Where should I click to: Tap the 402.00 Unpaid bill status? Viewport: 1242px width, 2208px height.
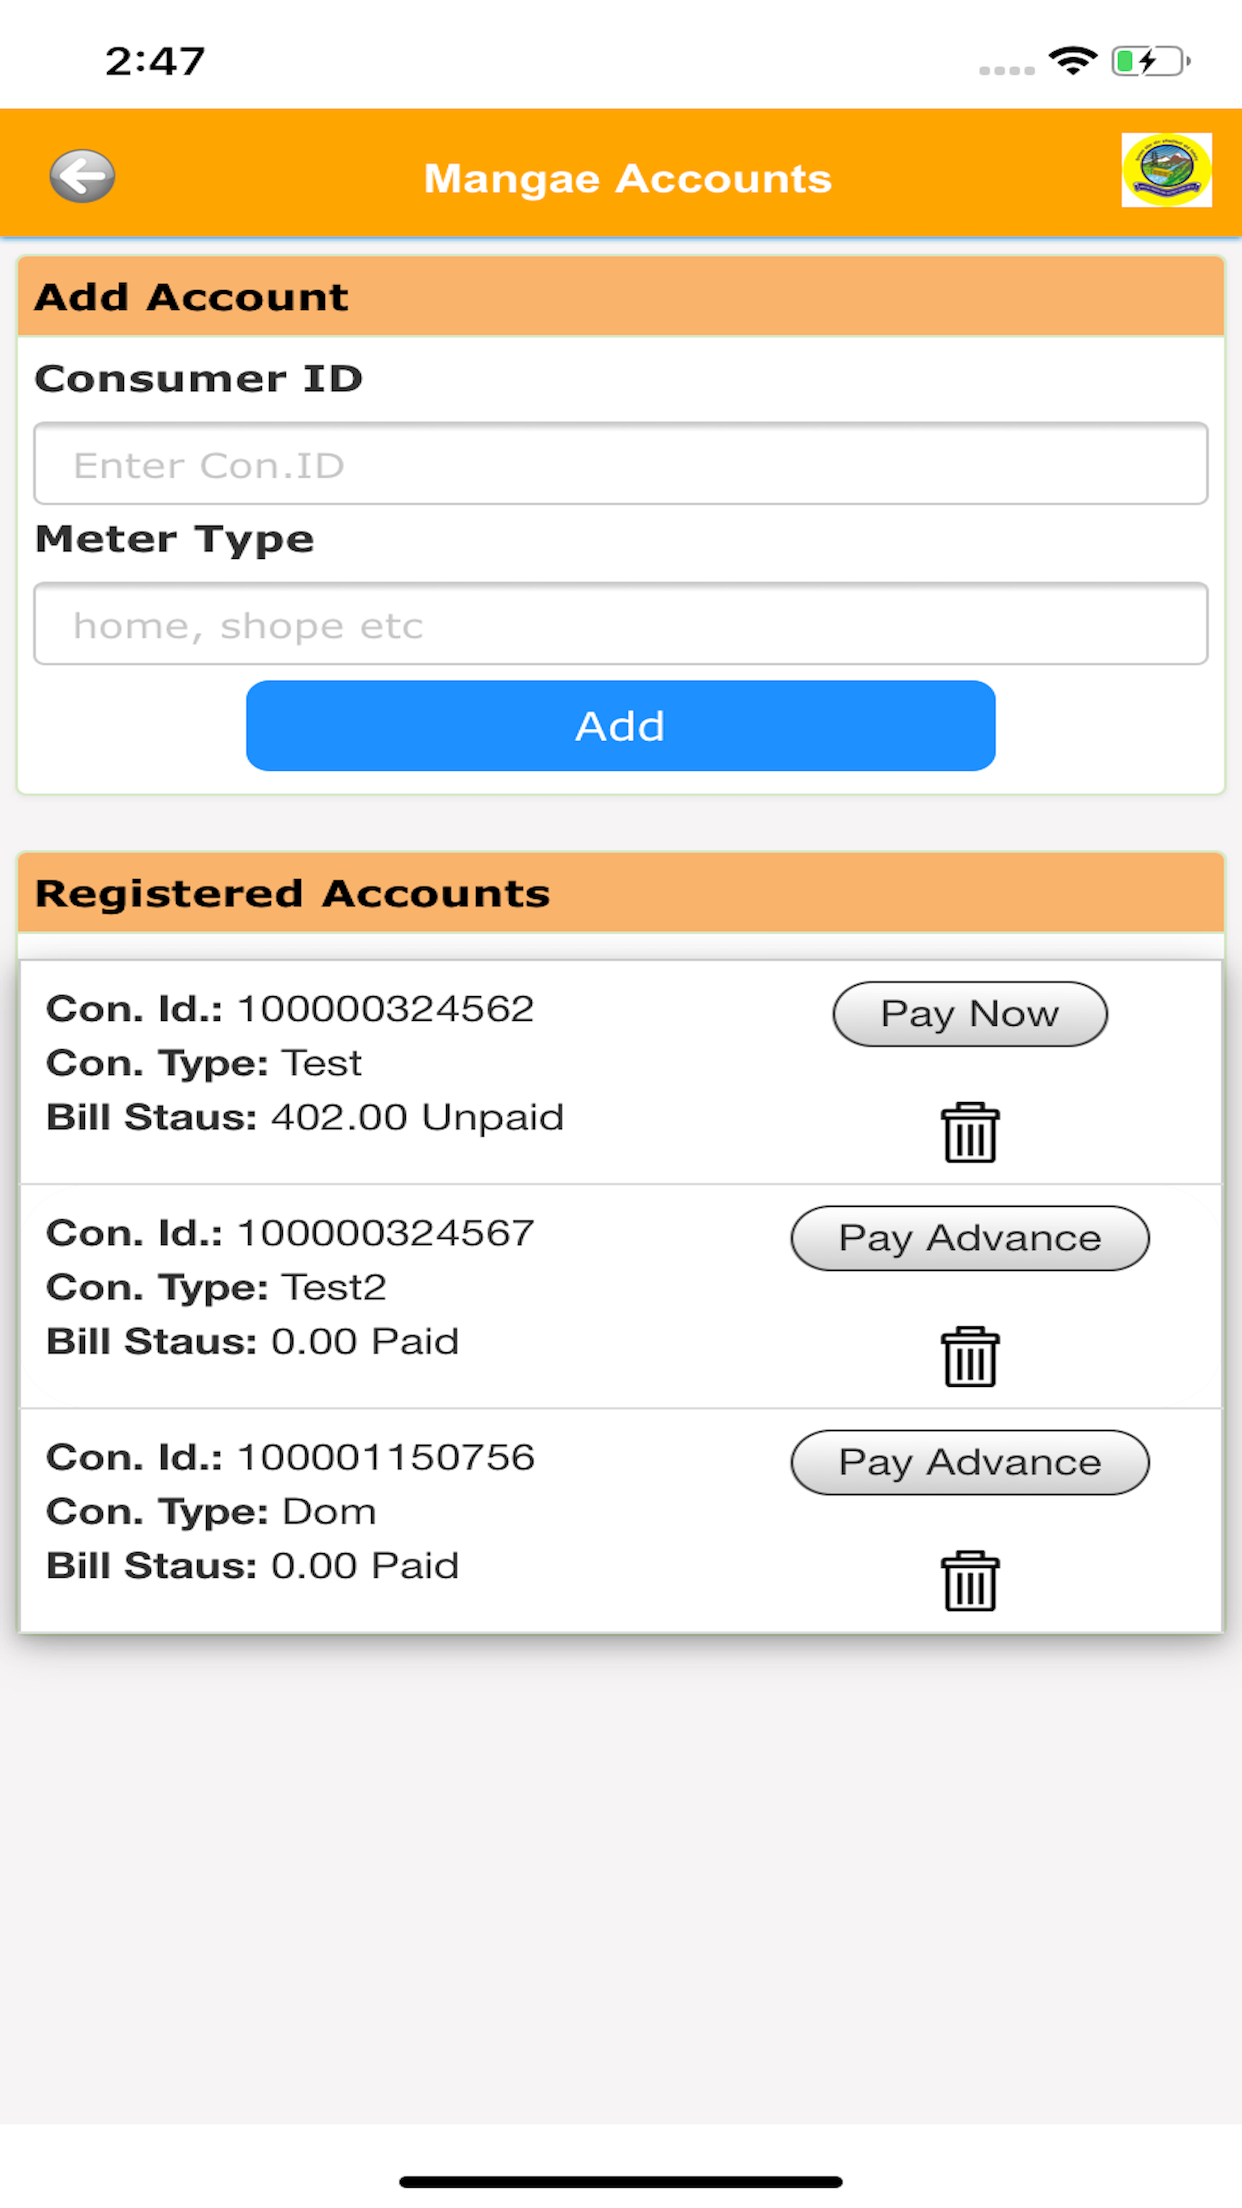tap(417, 1117)
